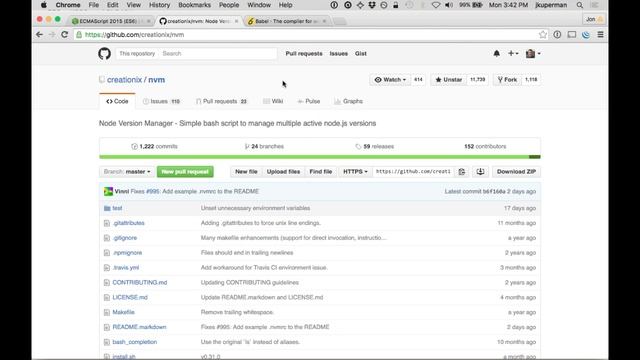Toggle the Watch repository button

click(x=390, y=80)
